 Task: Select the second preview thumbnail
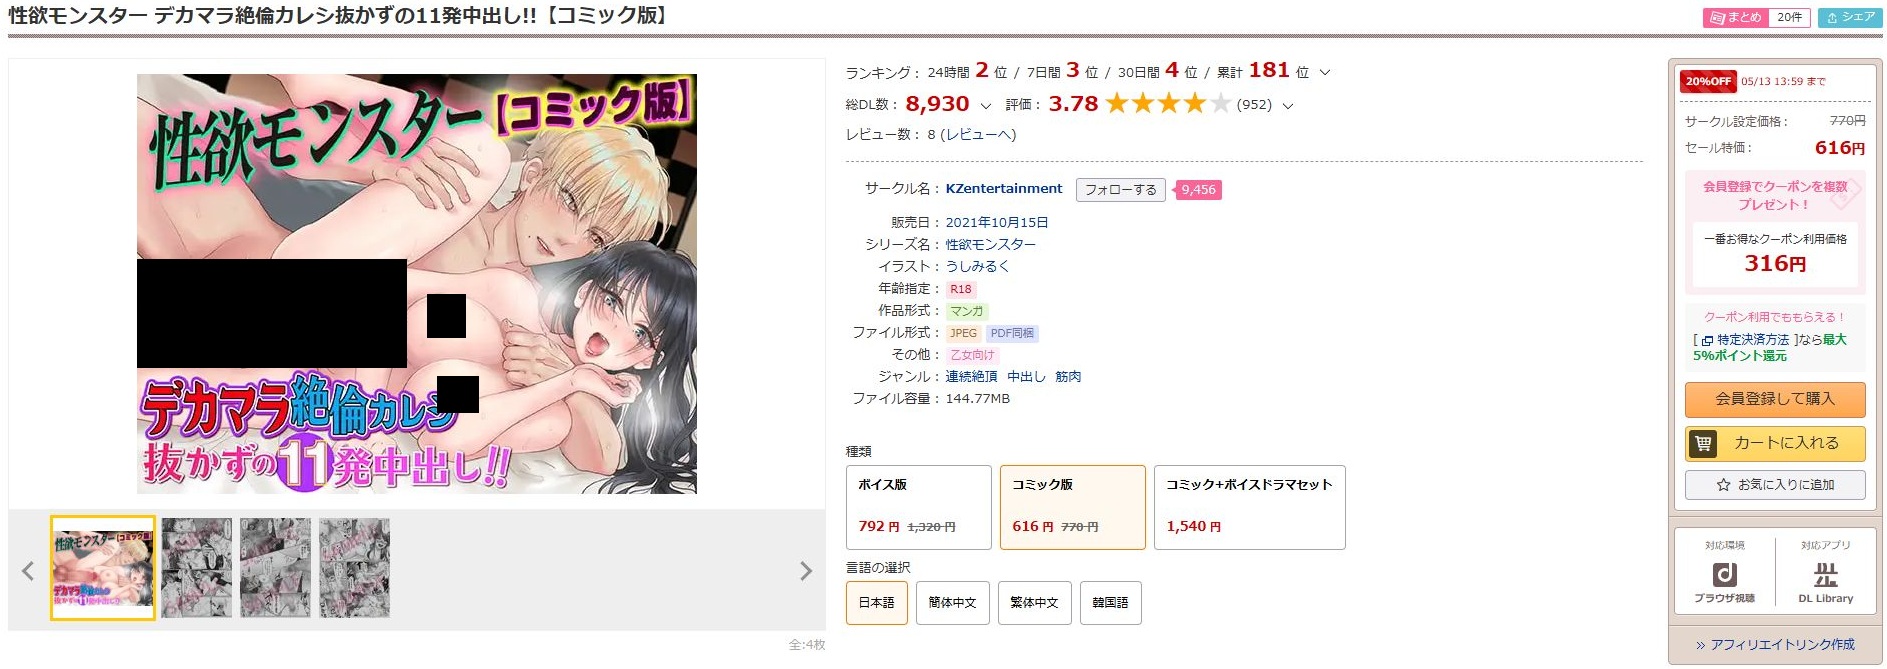click(x=196, y=567)
